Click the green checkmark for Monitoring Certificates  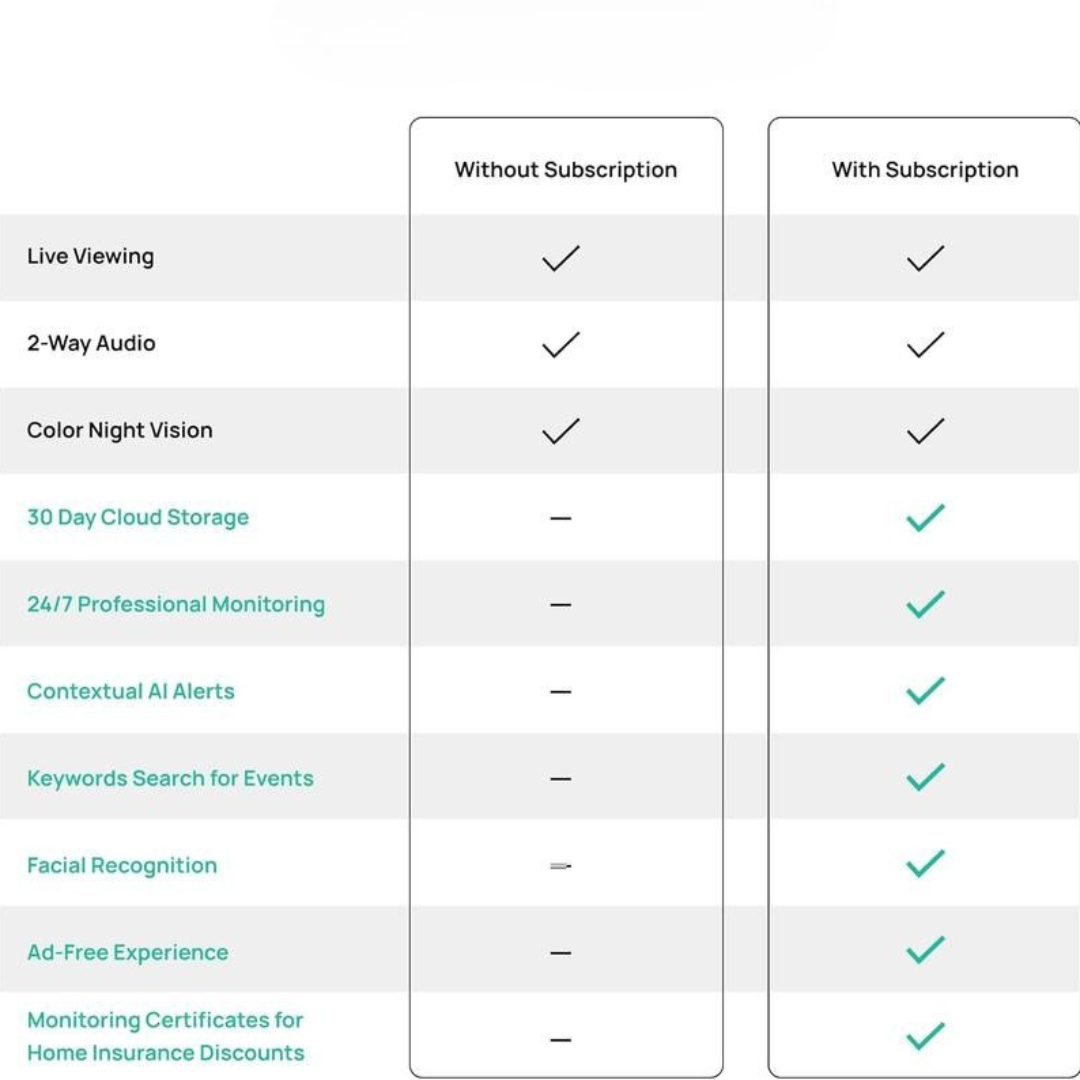[925, 1037]
